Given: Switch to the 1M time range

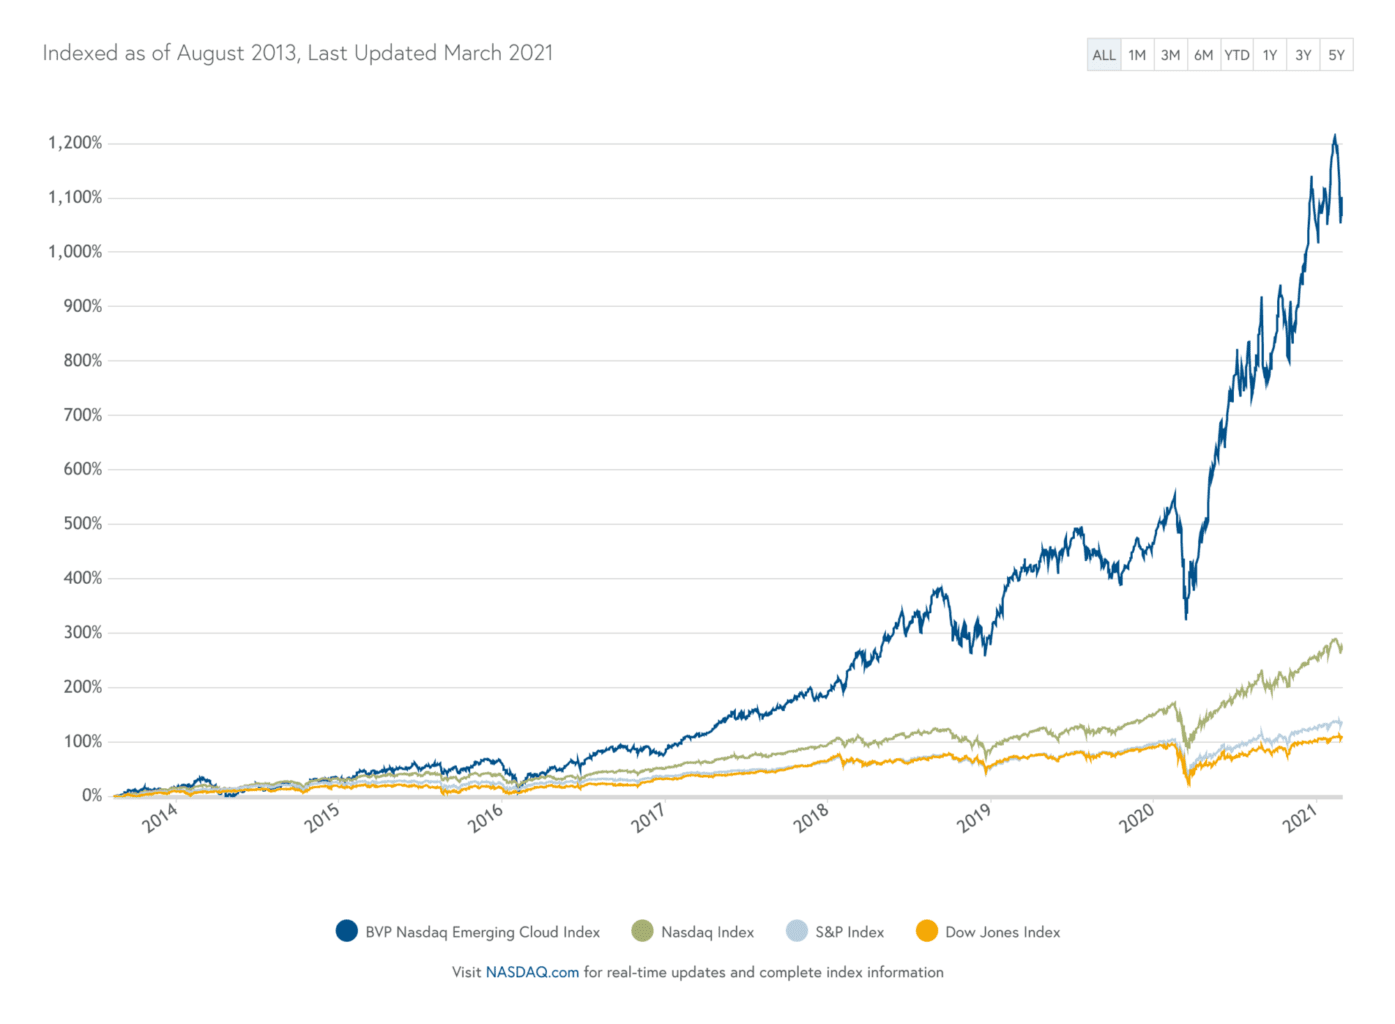Looking at the screenshot, I should [1137, 55].
